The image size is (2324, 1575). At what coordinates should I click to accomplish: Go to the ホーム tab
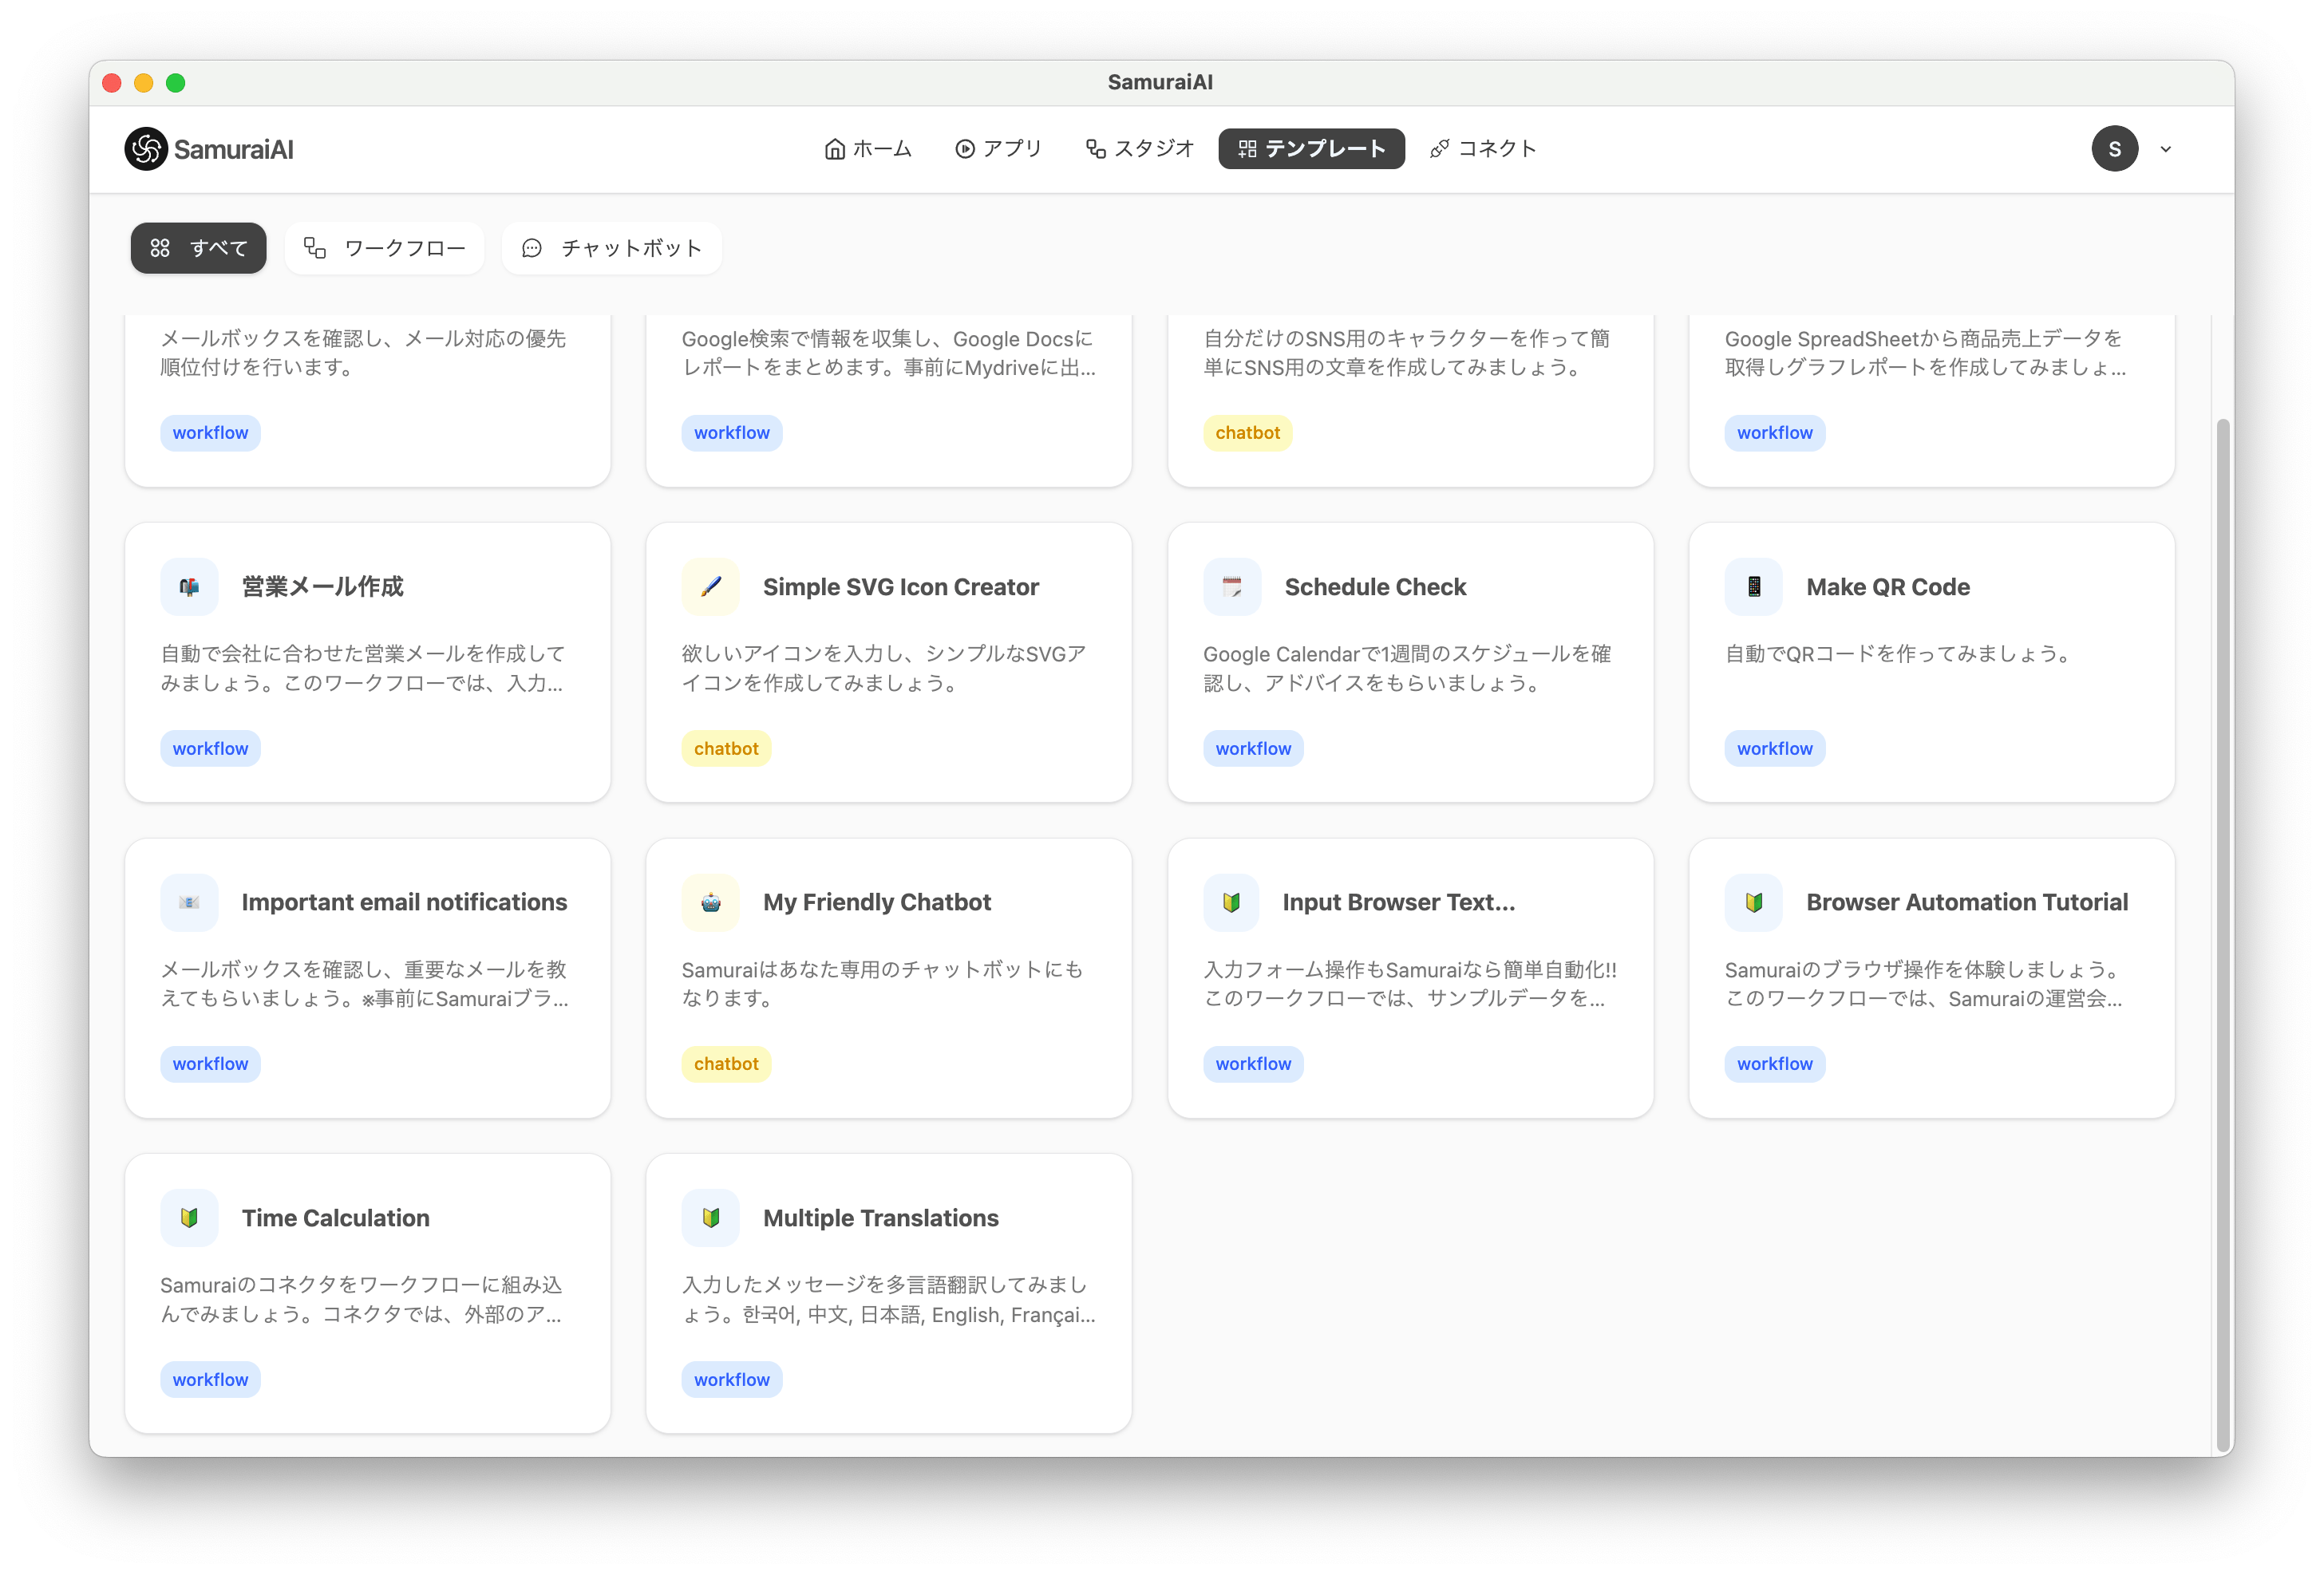click(x=868, y=149)
